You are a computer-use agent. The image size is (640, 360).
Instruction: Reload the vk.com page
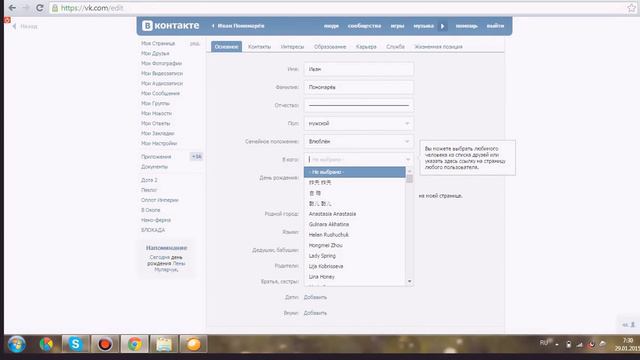[x=40, y=8]
